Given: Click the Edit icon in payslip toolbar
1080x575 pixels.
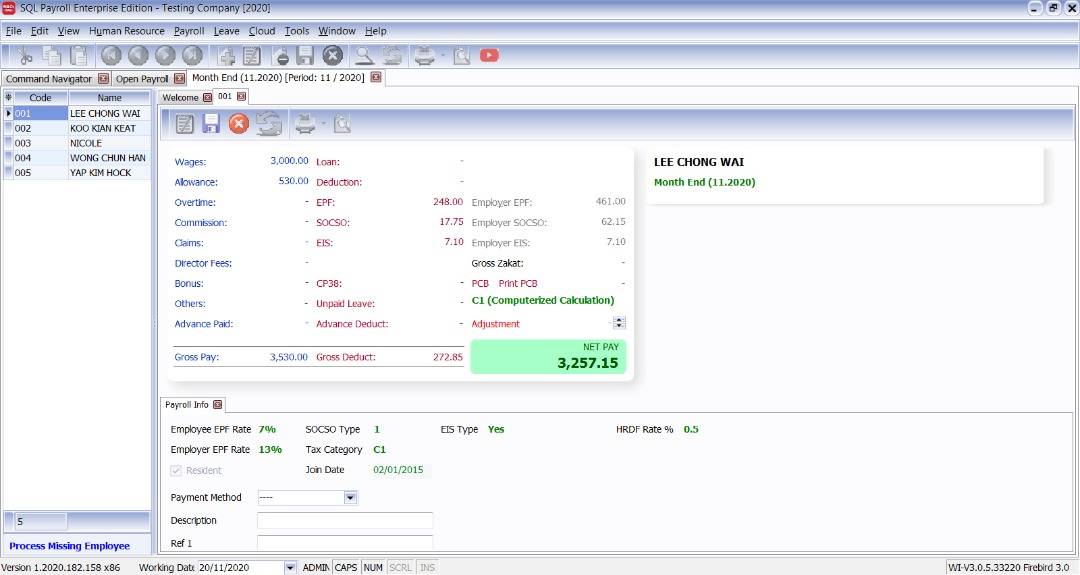Looking at the screenshot, I should point(185,123).
